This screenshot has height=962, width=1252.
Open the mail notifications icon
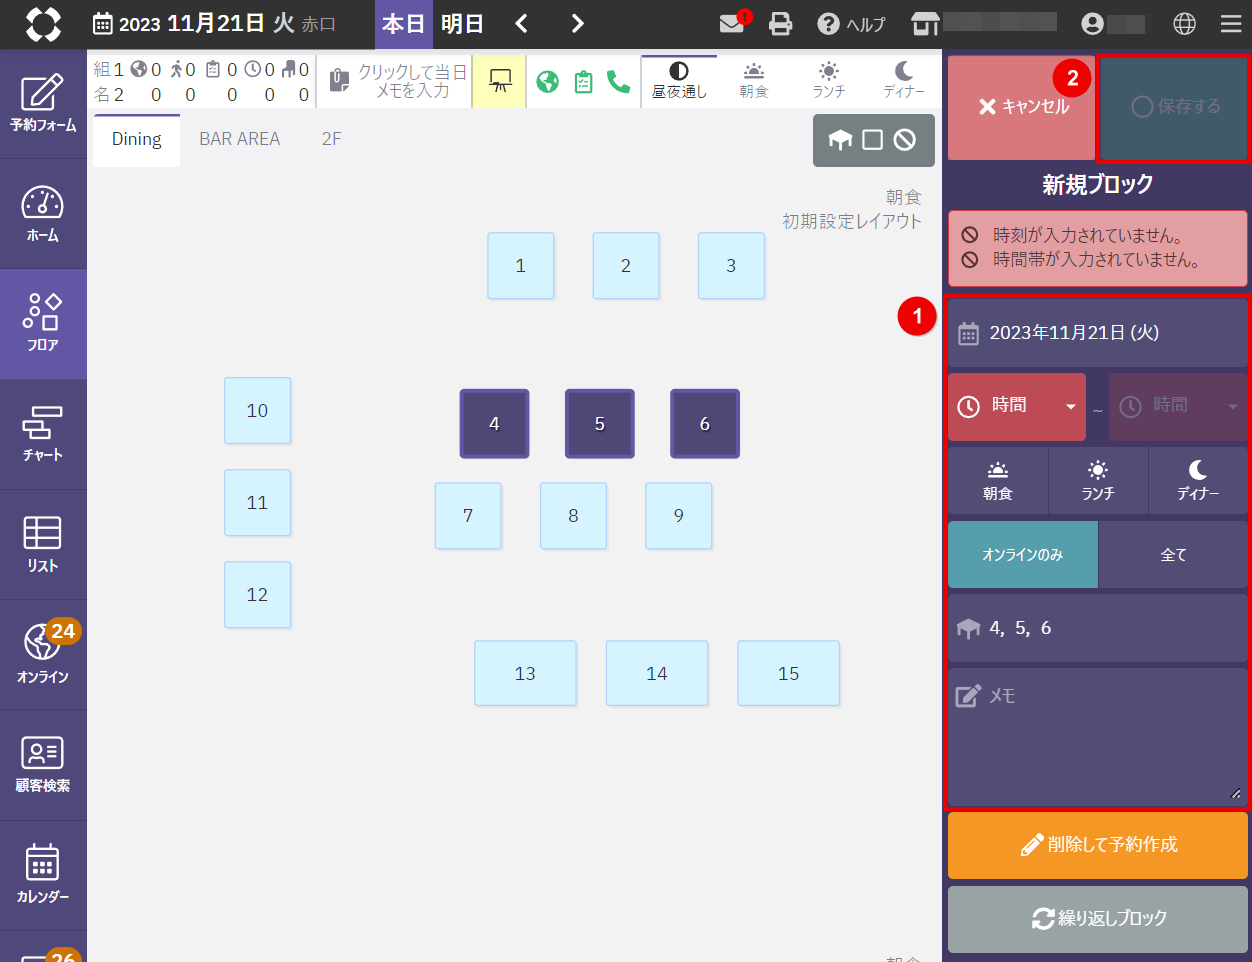[732, 24]
